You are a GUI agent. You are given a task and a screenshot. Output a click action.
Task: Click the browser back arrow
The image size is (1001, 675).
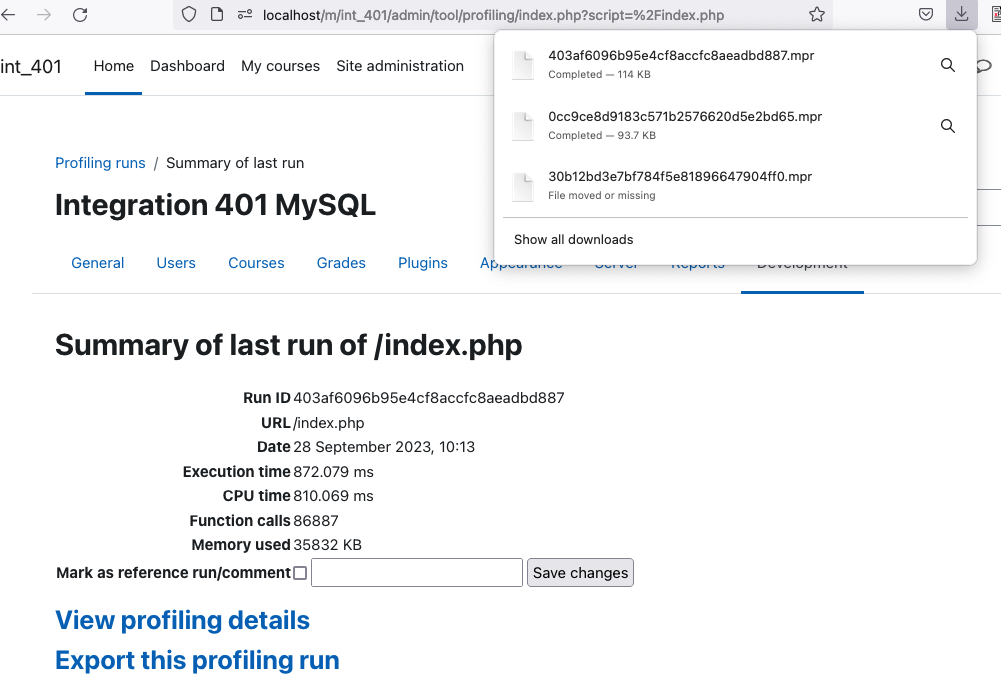[x=8, y=14]
